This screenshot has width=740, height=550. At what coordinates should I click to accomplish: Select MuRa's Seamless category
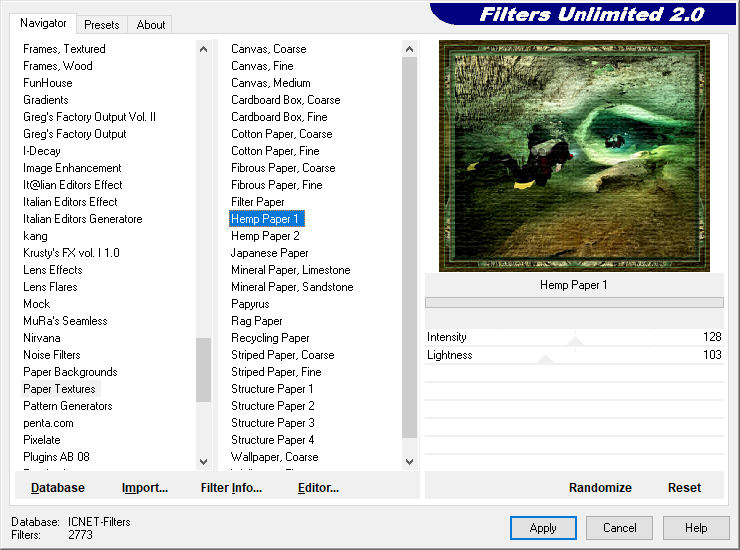point(65,321)
